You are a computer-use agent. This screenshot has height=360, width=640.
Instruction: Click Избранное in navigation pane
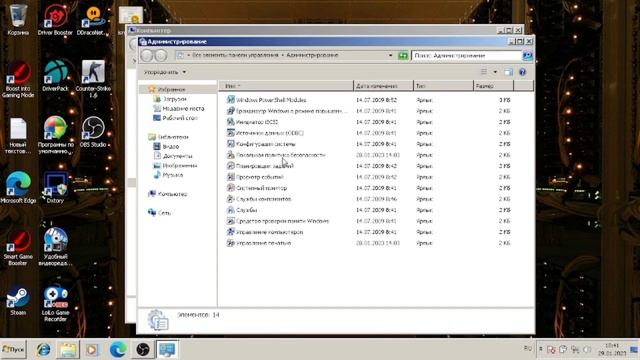[171, 89]
